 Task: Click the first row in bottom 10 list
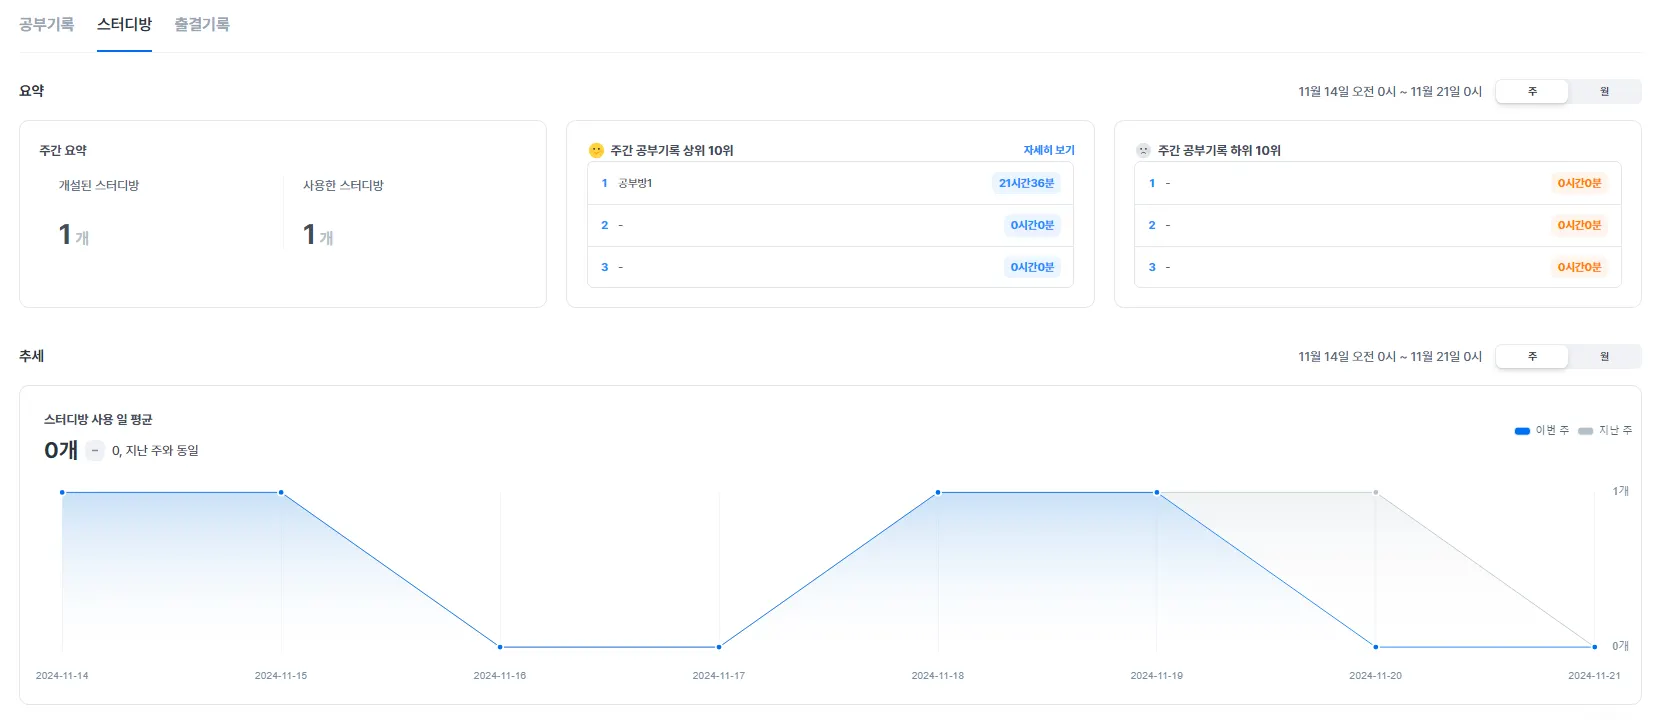(1377, 183)
